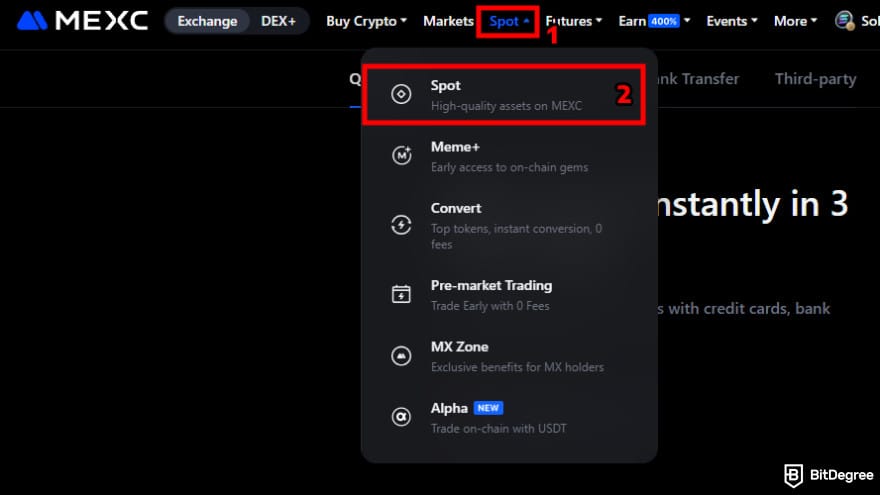The image size is (880, 495).
Task: Click 'High-quality assets on MEXC' text
Action: (x=506, y=106)
